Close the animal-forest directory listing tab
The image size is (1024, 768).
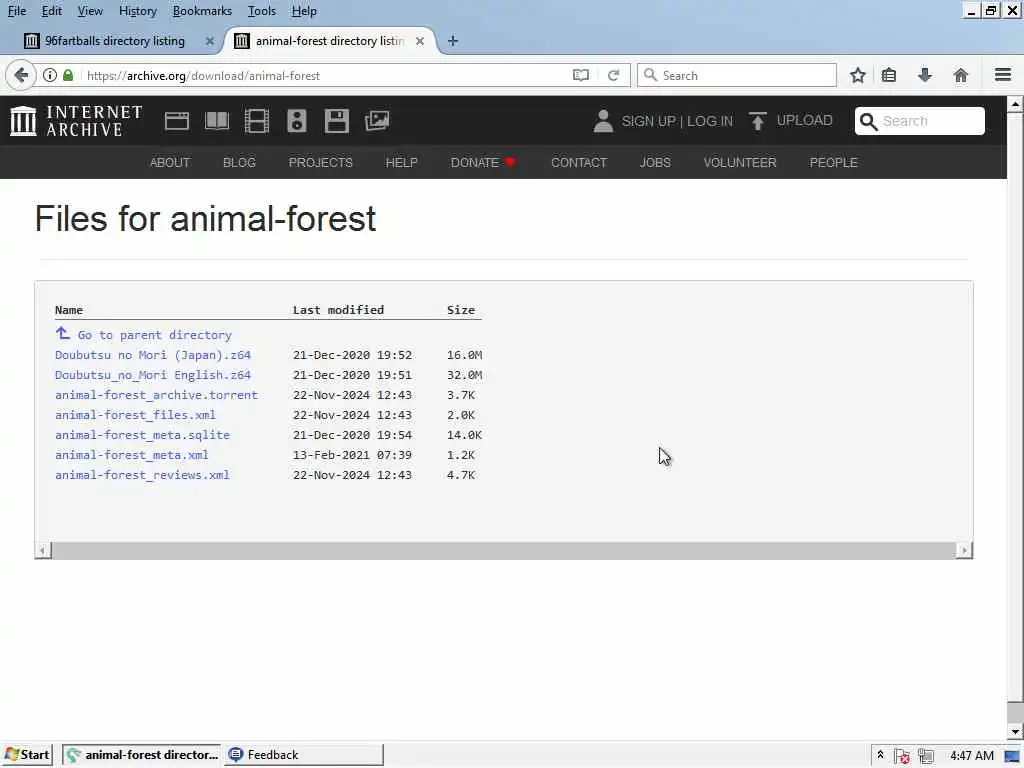(x=420, y=41)
